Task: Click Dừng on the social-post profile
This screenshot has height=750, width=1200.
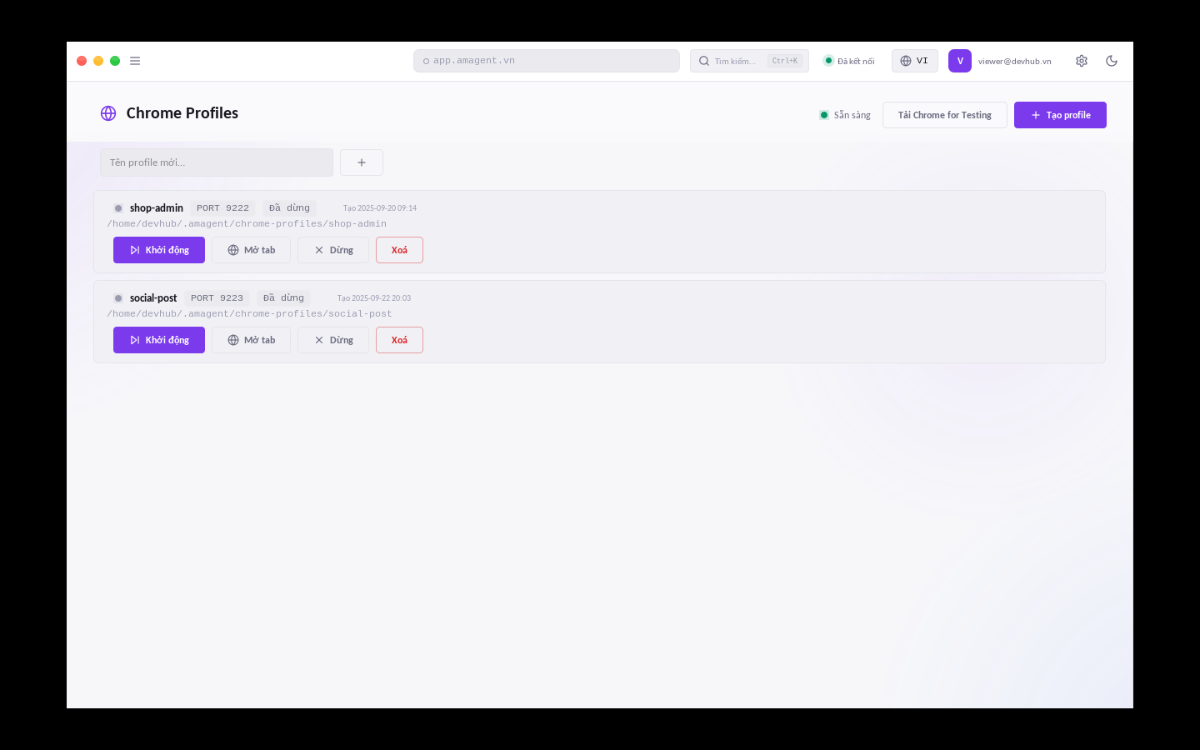Action: click(333, 340)
